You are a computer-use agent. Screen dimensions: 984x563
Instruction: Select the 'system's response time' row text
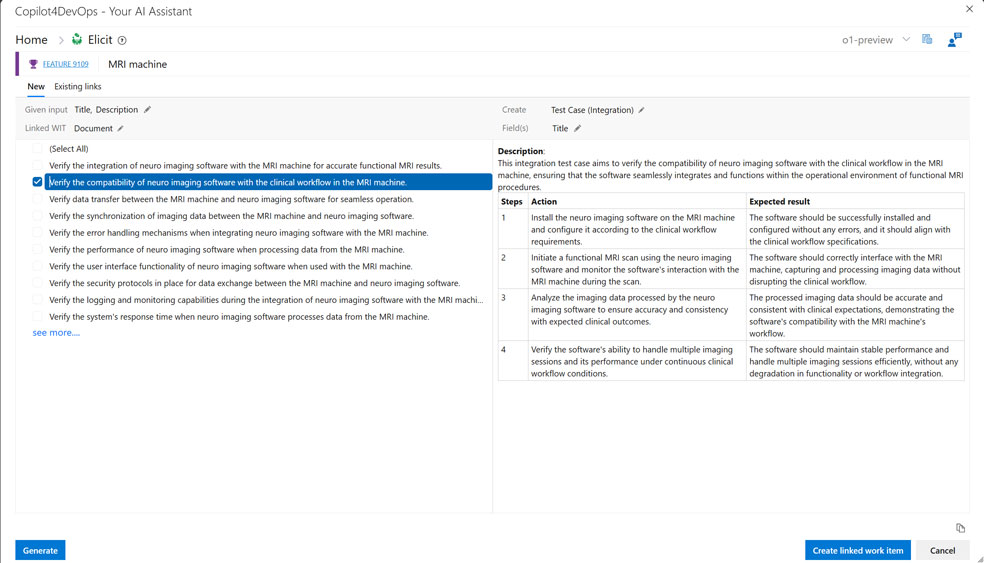point(239,317)
